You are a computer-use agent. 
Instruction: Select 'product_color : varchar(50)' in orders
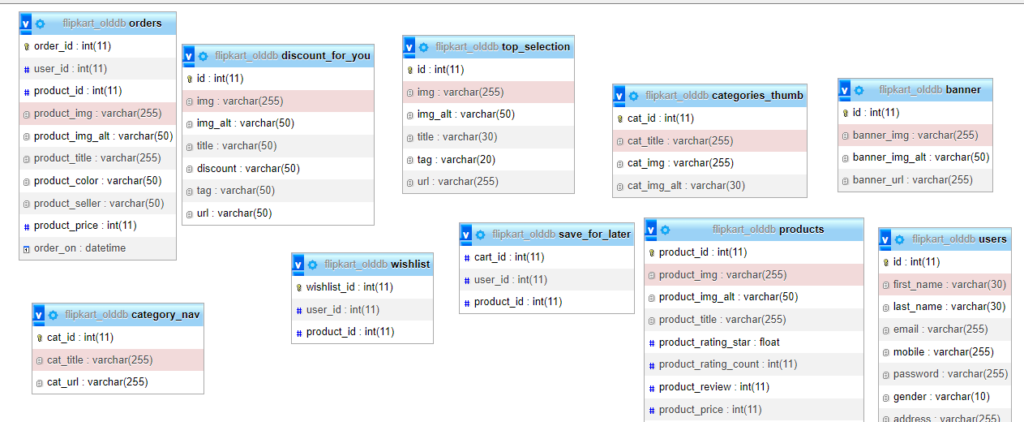coord(98,181)
